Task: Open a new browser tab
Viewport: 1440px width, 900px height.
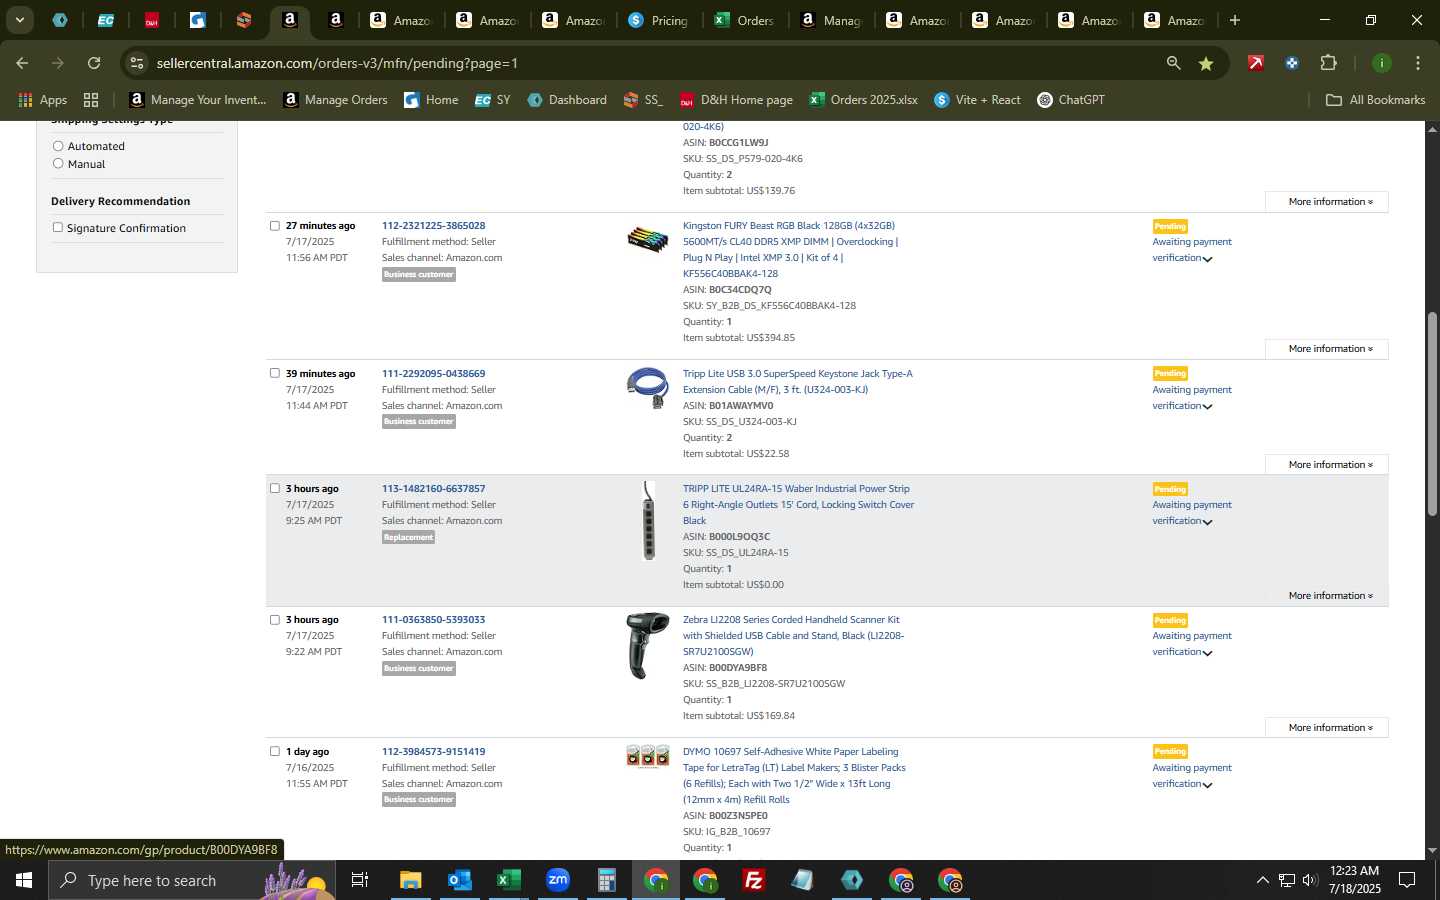Action: [1235, 20]
